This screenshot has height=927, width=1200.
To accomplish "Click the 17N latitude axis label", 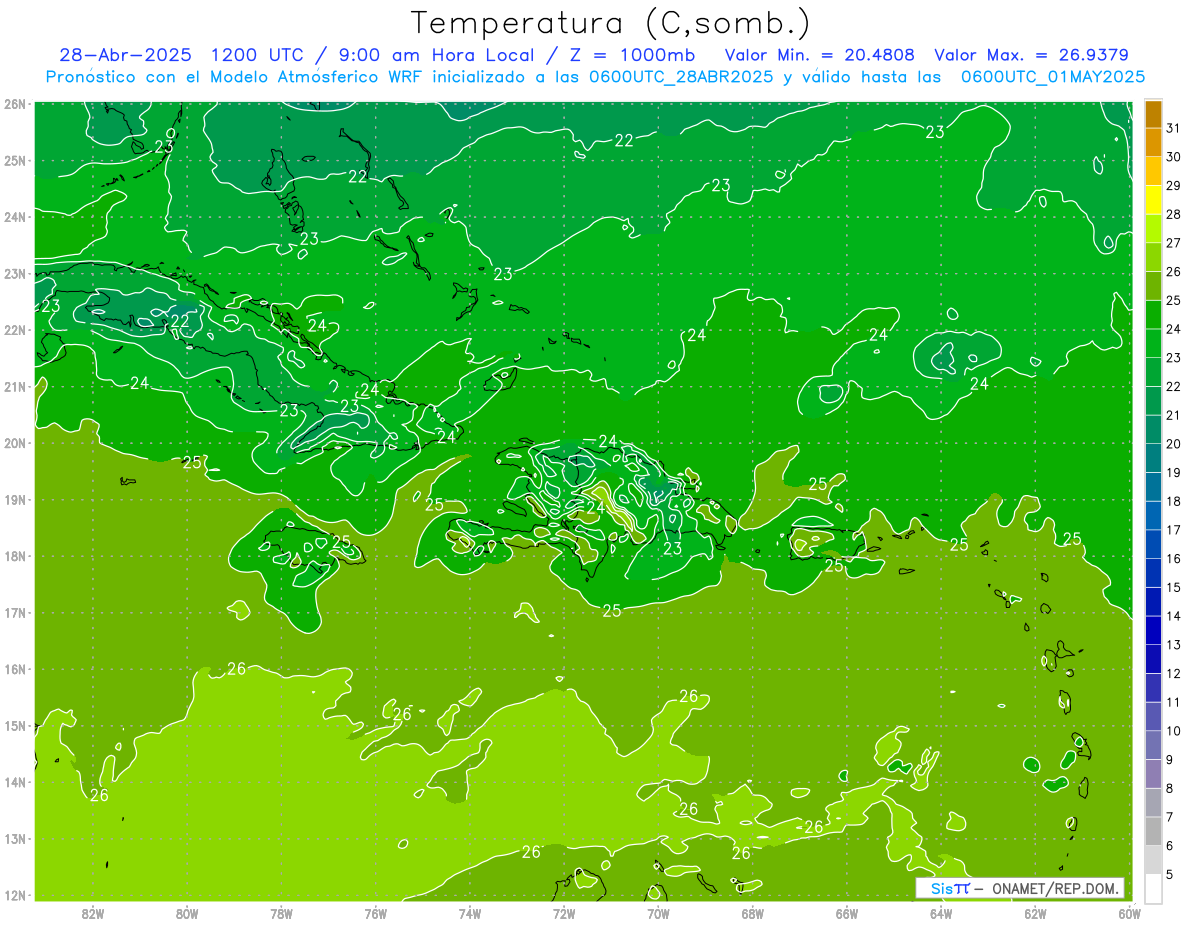I will click(x=15, y=612).
